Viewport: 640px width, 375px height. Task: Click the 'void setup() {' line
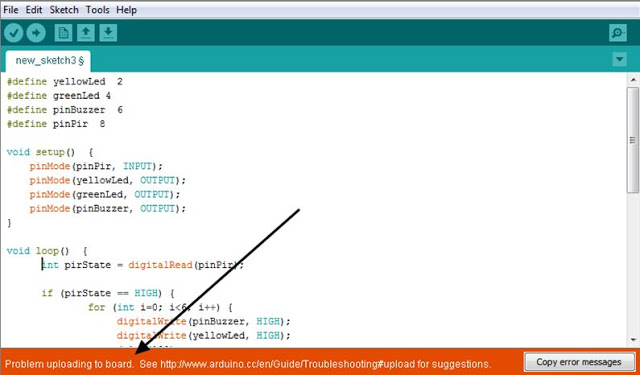(50, 152)
